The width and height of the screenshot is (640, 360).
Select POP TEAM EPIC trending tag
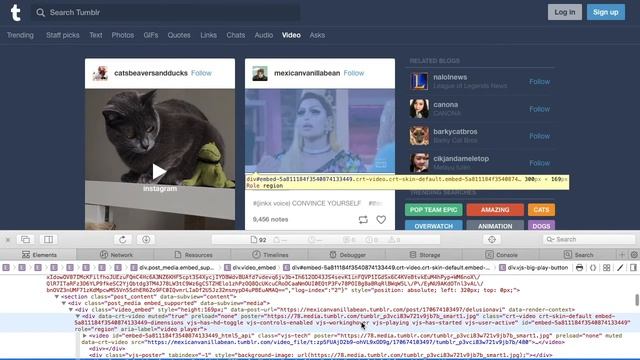(433, 210)
